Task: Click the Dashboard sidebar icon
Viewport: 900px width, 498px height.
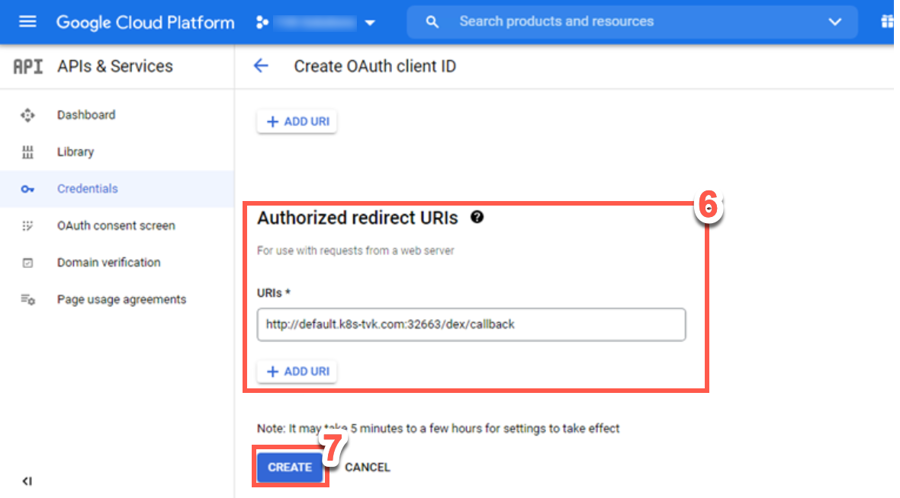Action: coord(27,115)
